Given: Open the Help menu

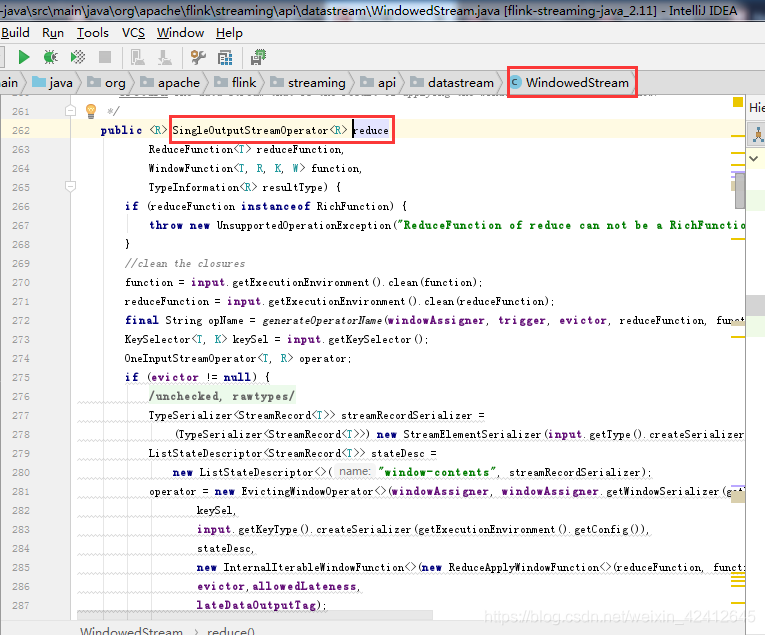Looking at the screenshot, I should tap(229, 33).
